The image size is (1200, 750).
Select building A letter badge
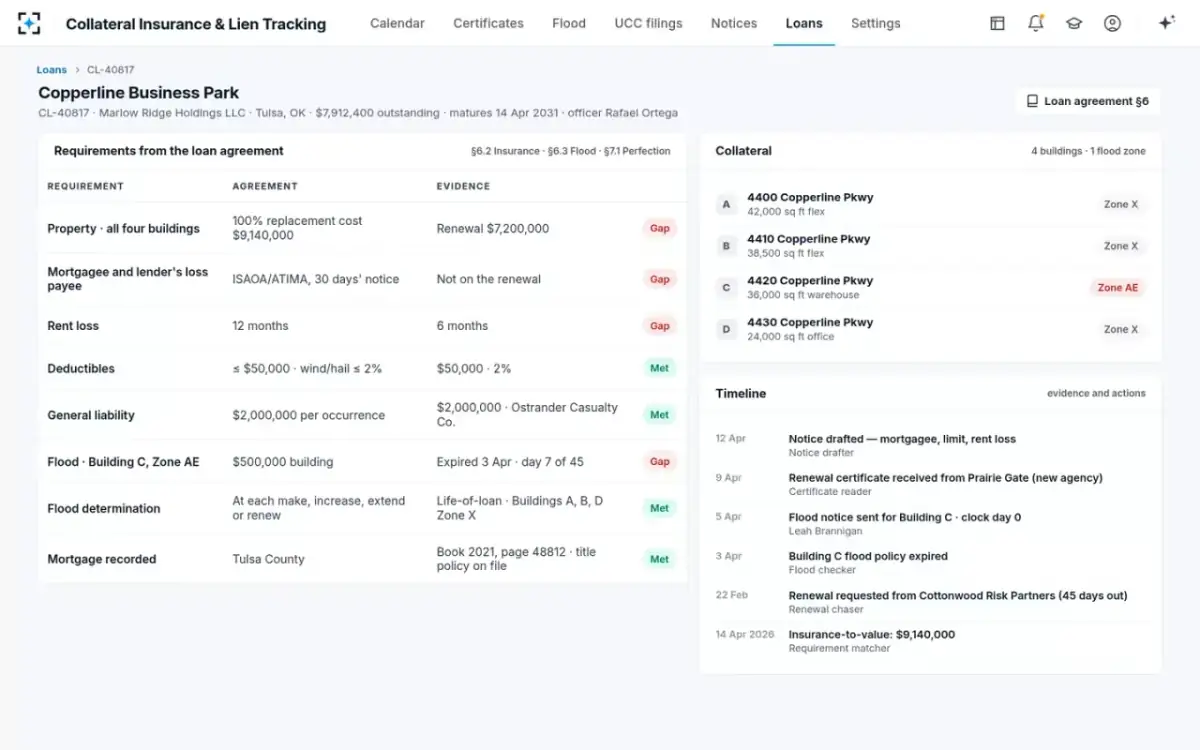click(x=726, y=204)
